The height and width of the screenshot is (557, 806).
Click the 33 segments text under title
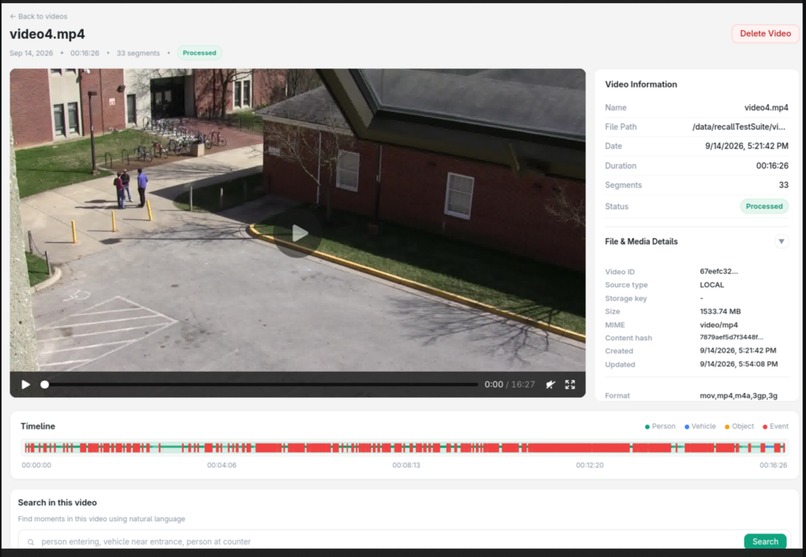pos(138,53)
